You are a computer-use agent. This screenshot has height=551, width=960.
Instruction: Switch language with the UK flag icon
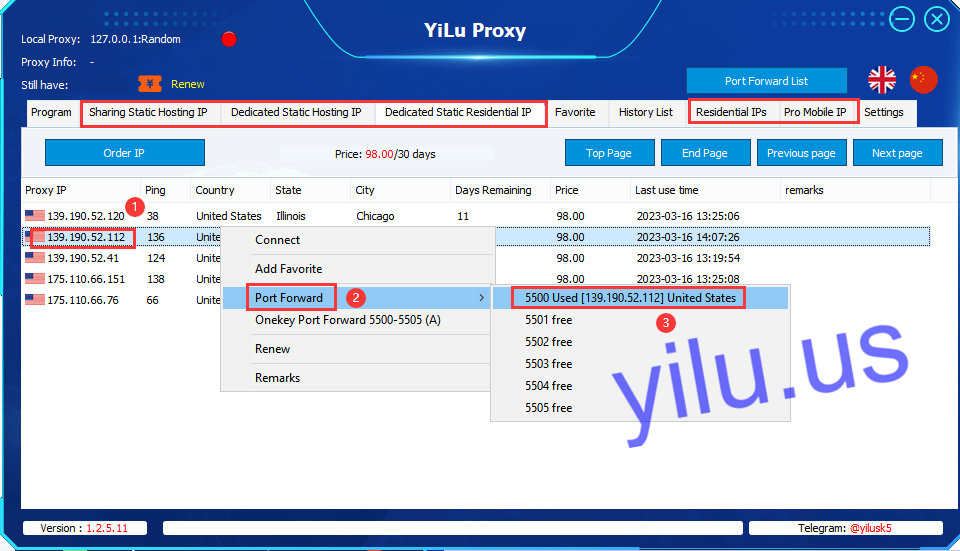click(882, 80)
